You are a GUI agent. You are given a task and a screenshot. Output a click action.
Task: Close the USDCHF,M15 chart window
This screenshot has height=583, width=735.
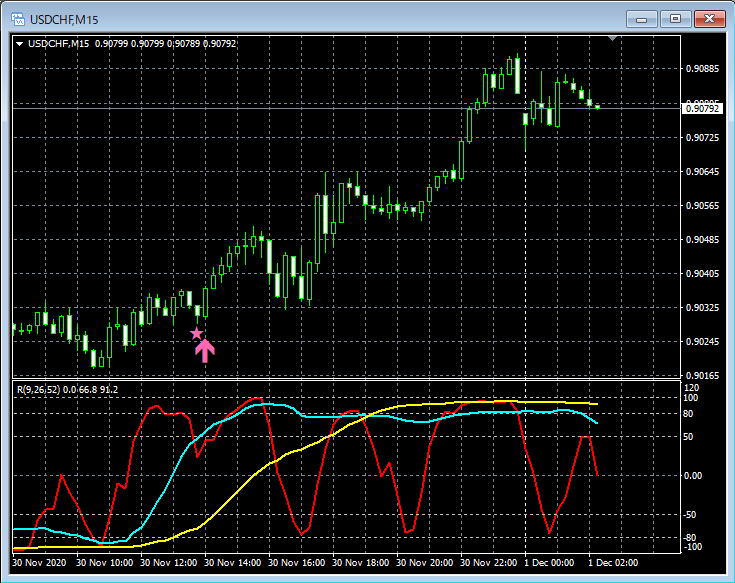click(x=709, y=19)
